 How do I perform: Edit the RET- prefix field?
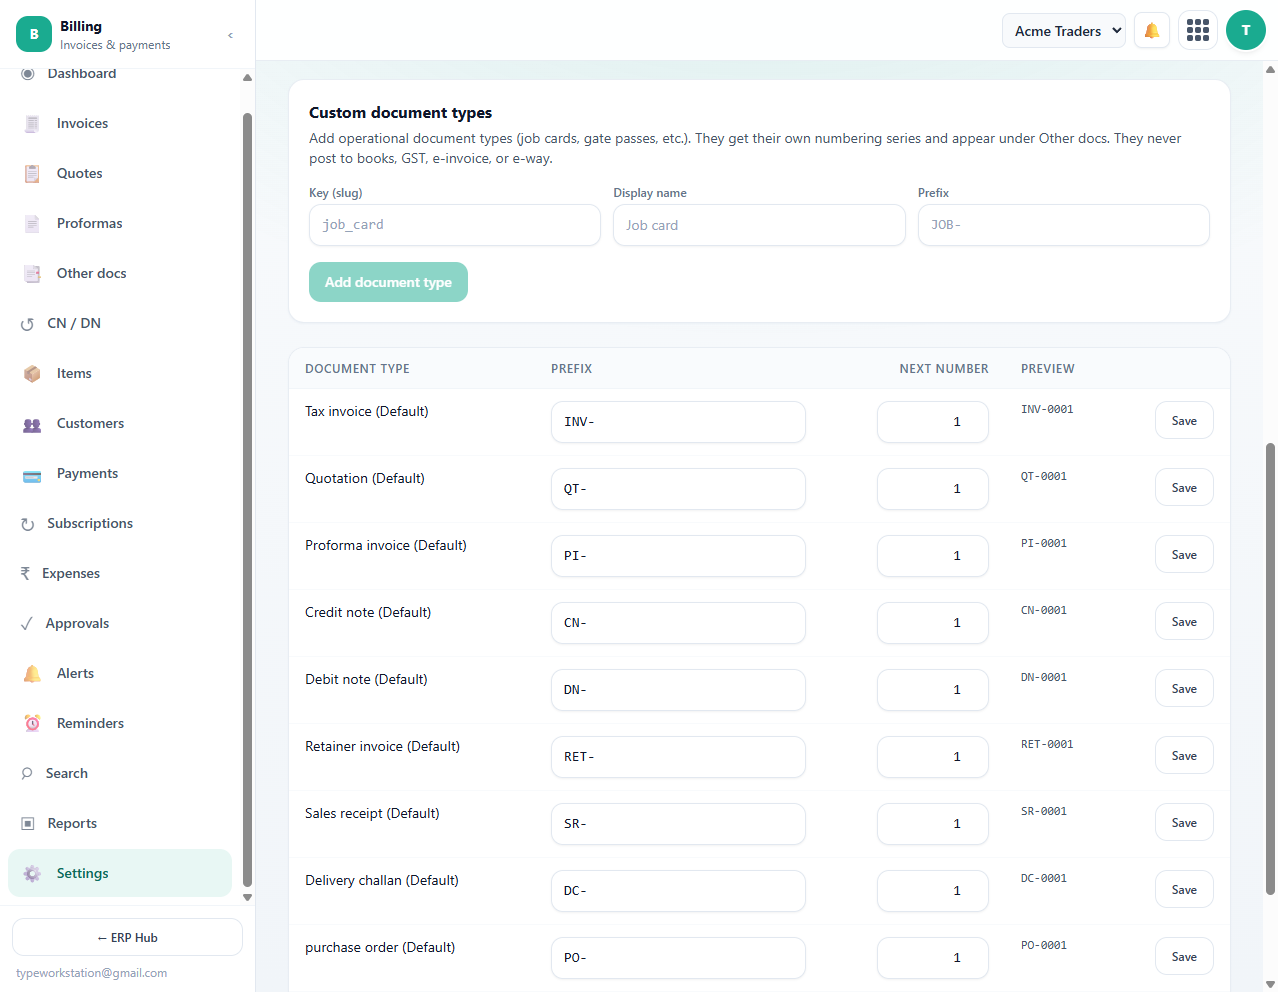pos(678,757)
